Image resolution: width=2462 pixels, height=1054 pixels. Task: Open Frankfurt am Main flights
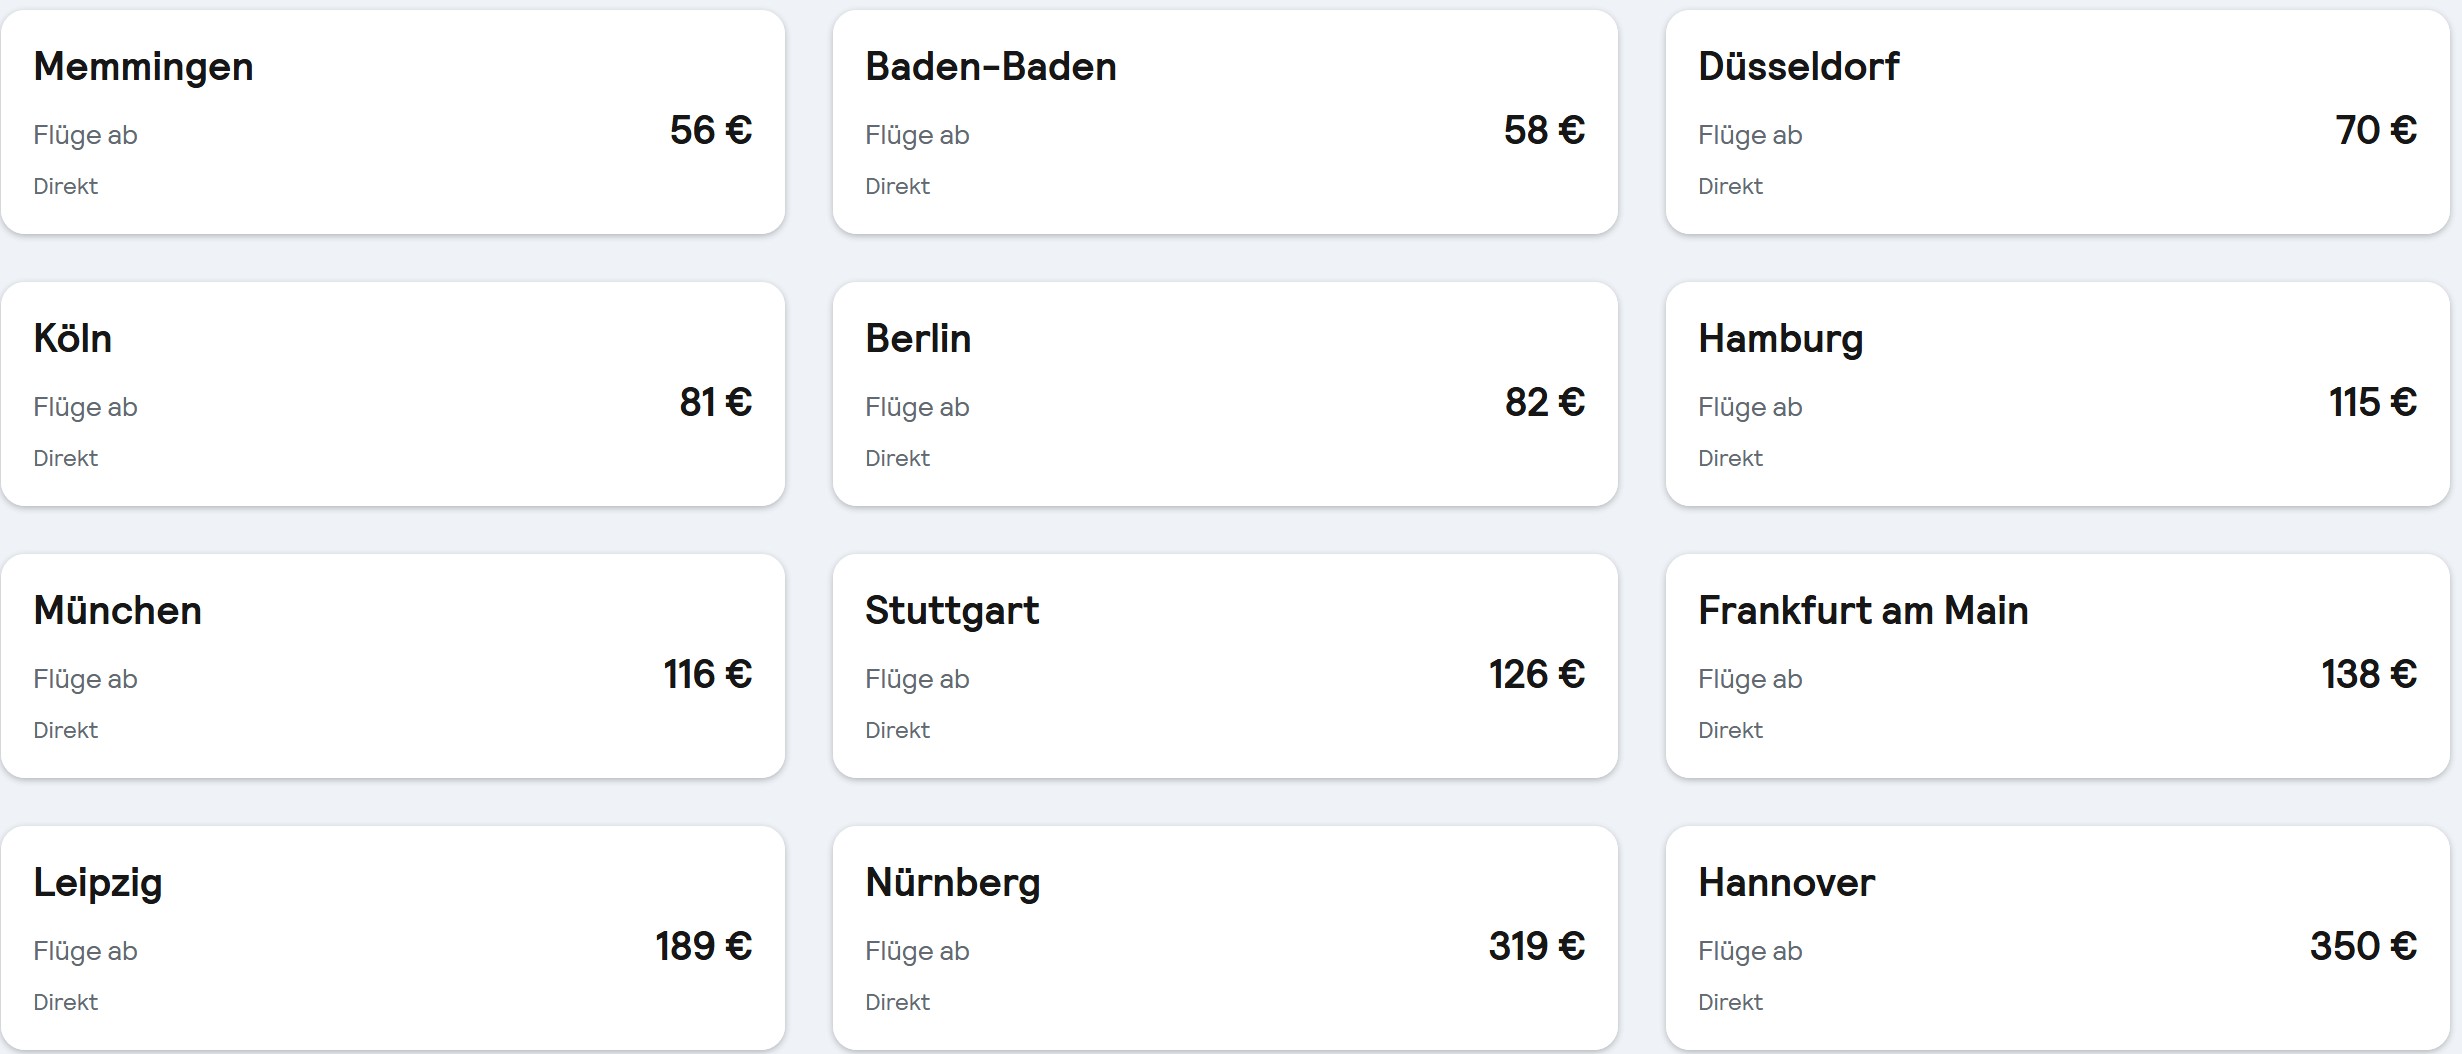pos(2058,666)
